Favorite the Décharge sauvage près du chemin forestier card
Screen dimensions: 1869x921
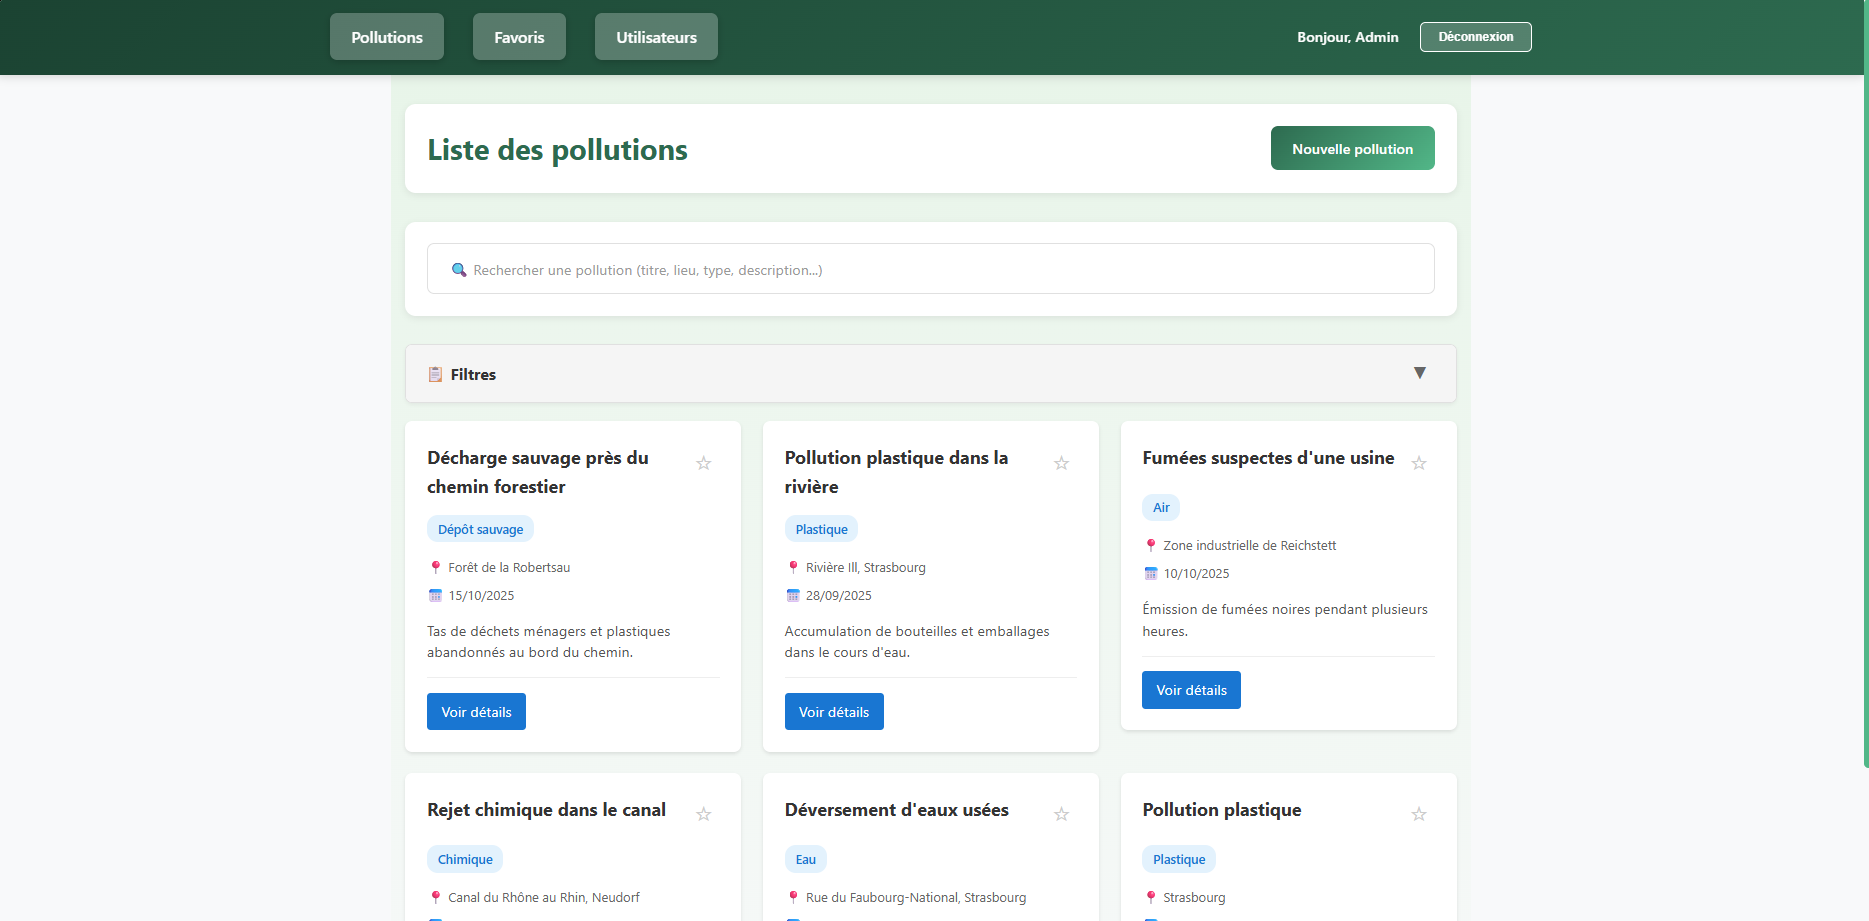704,463
